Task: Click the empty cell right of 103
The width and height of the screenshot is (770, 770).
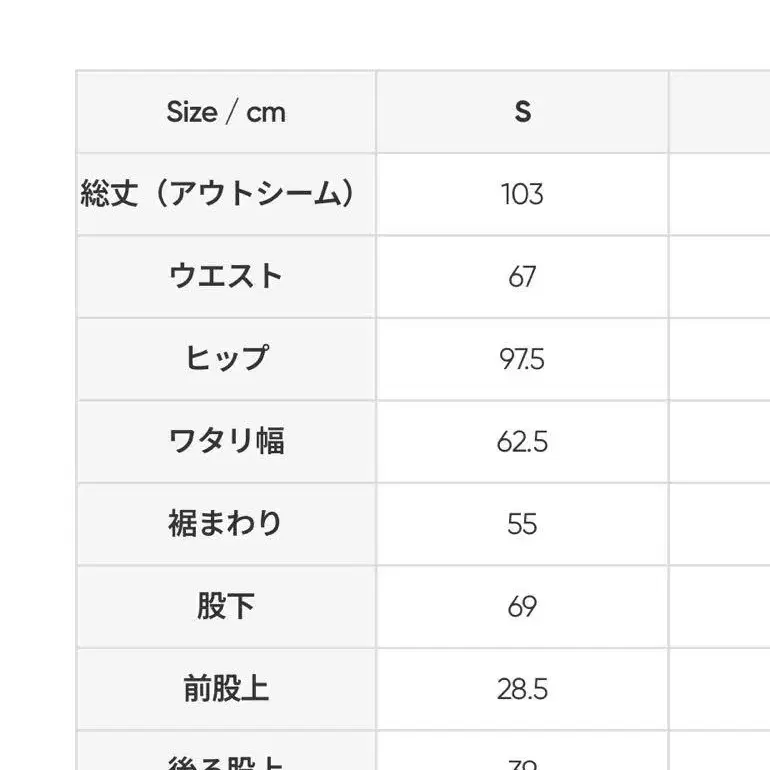Action: pyautogui.click(x=719, y=193)
